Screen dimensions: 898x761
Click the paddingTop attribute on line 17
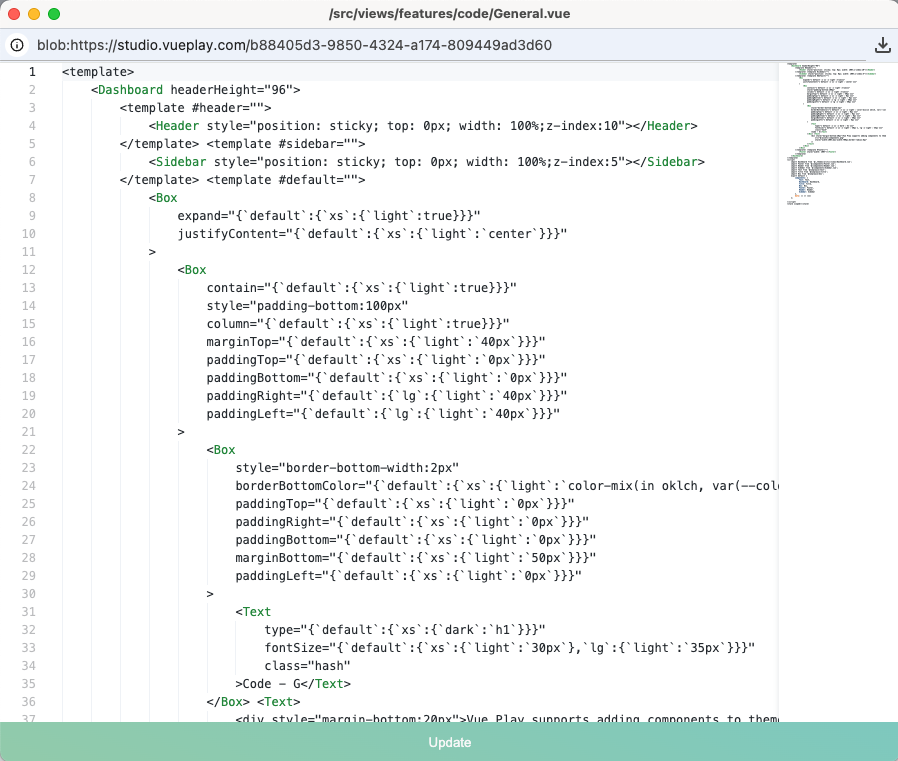point(376,360)
